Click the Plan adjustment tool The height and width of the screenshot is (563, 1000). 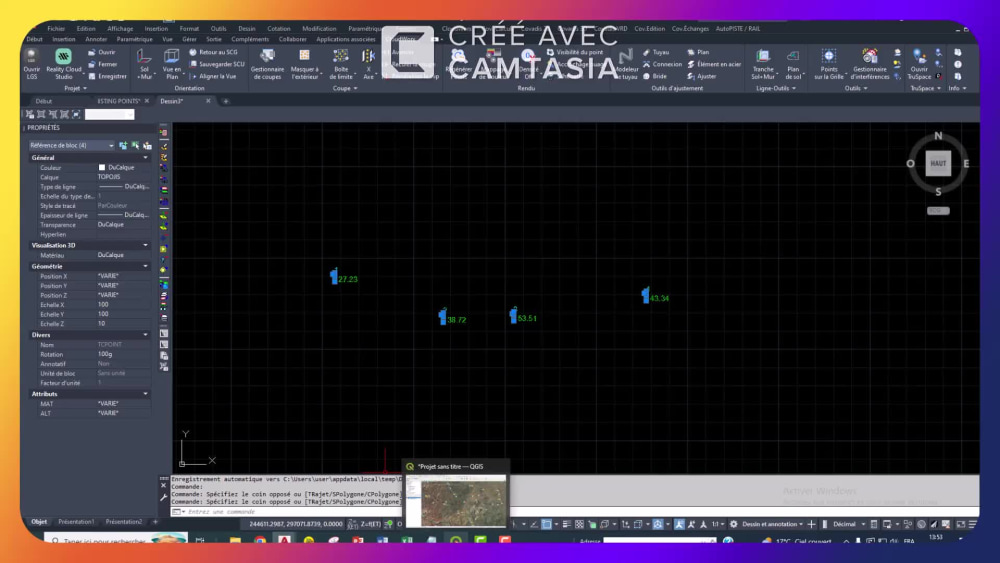coord(698,52)
